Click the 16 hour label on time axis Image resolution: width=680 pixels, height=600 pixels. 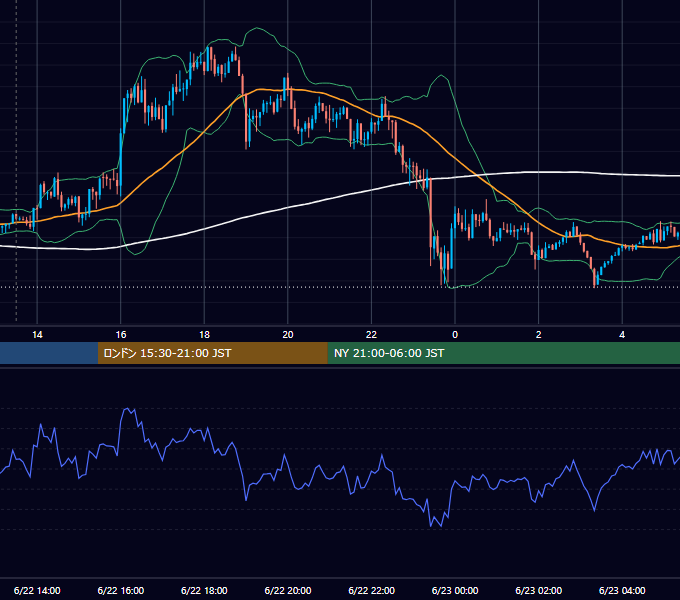[x=121, y=335]
